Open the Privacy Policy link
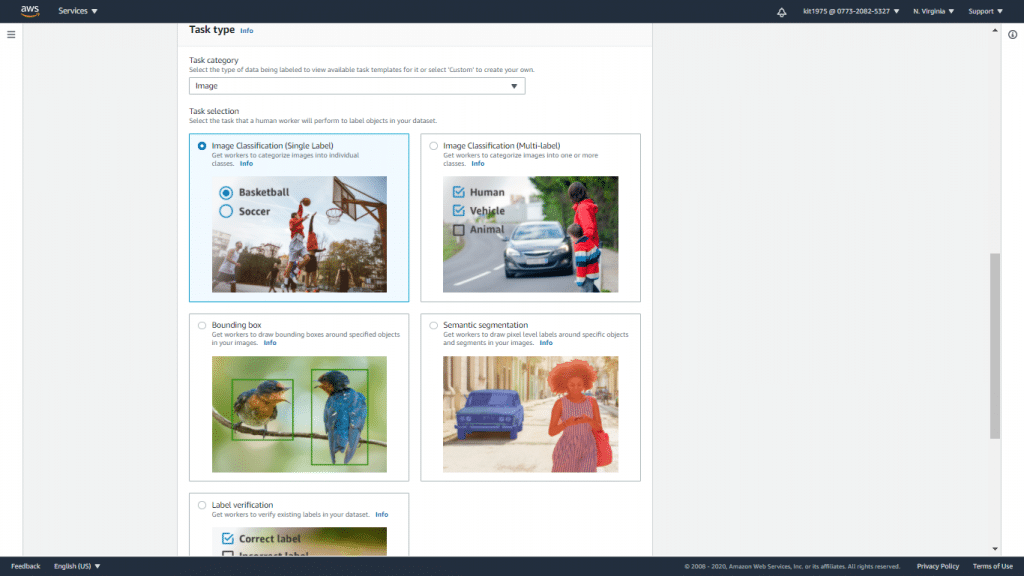This screenshot has width=1024, height=576. [x=938, y=566]
